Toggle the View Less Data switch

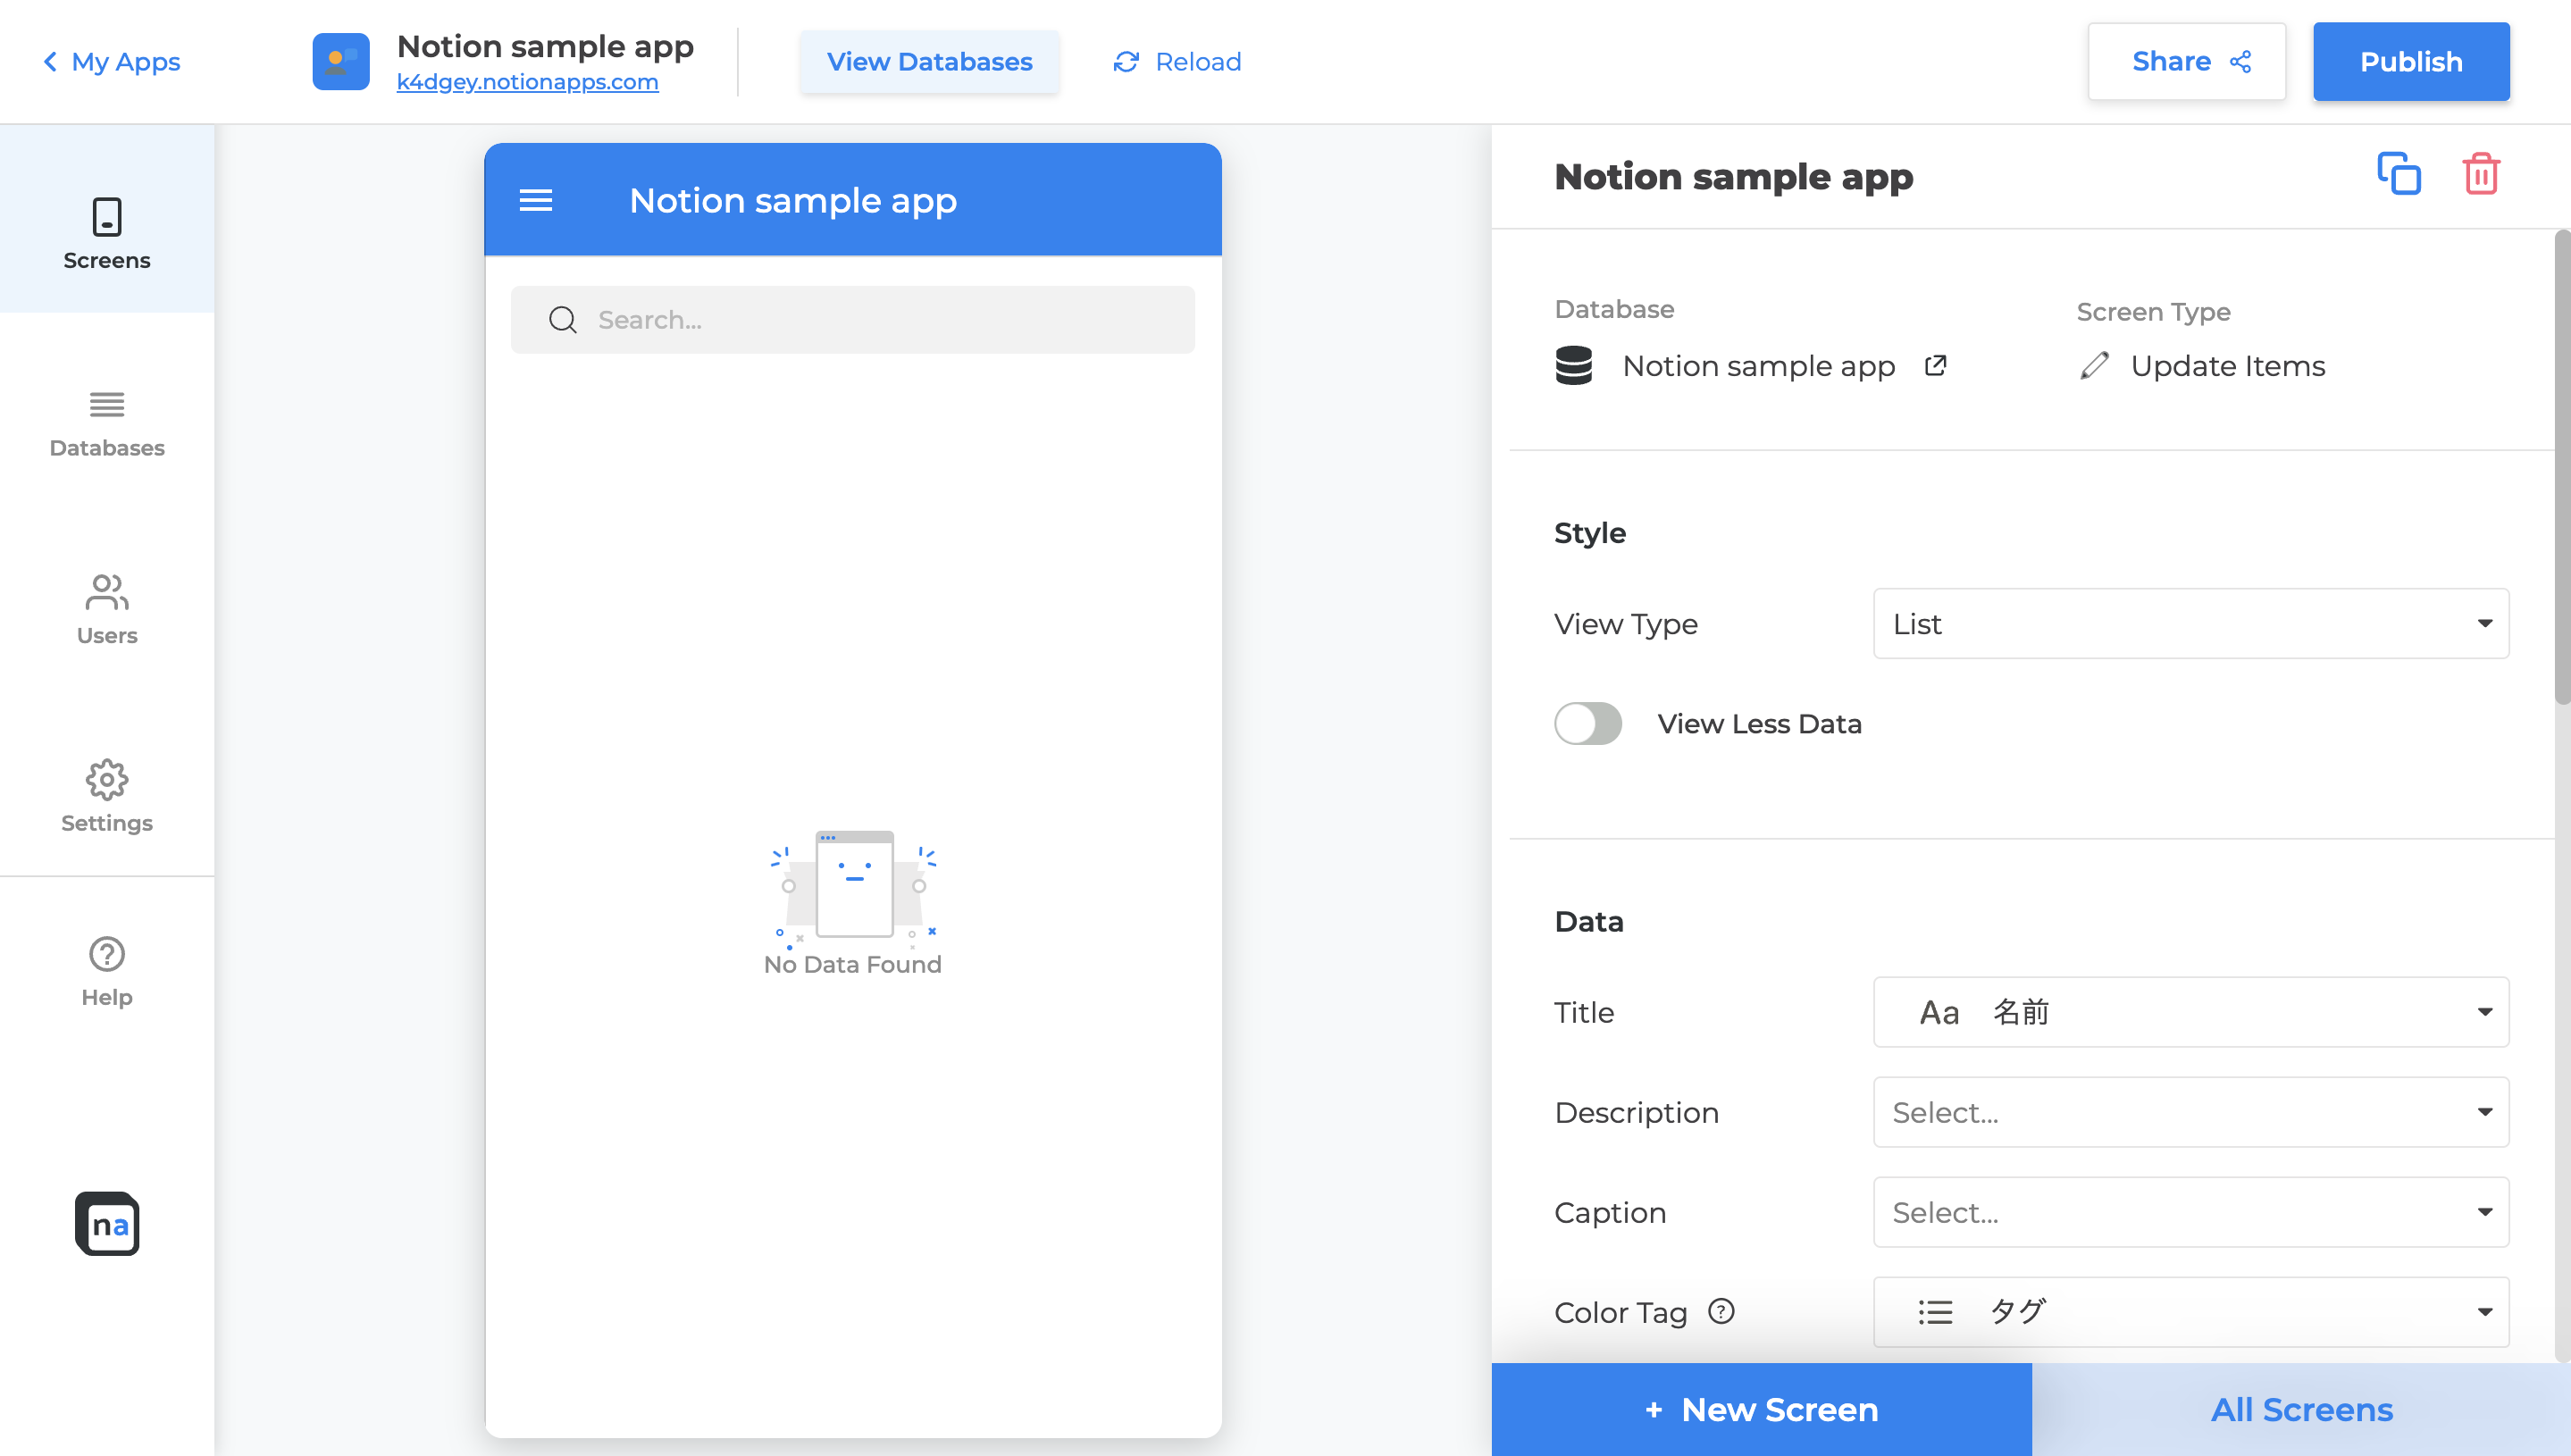pos(1587,723)
